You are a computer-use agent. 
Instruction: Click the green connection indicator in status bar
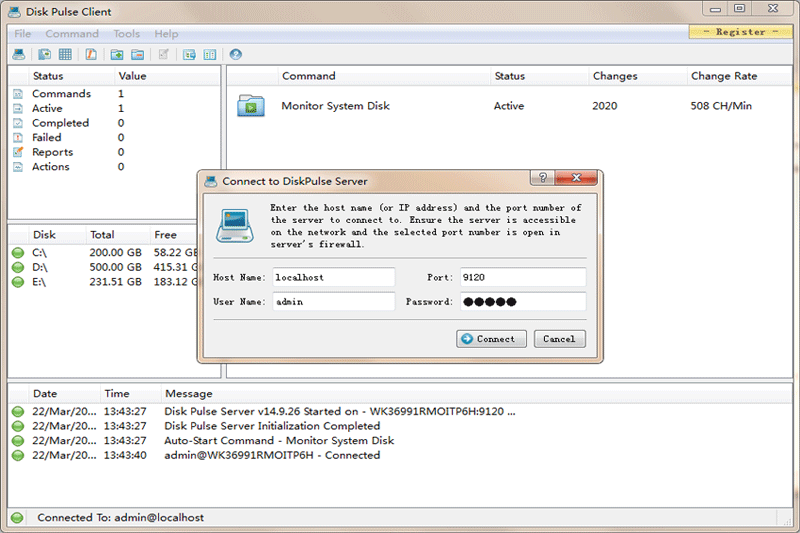(x=17, y=518)
